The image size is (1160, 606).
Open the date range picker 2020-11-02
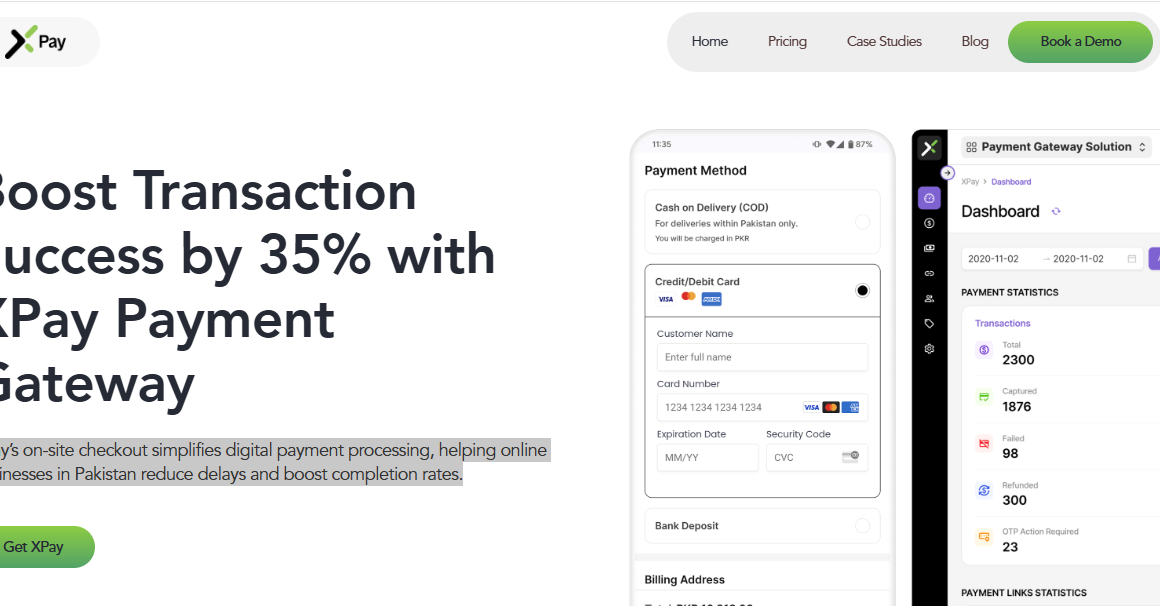(1052, 259)
